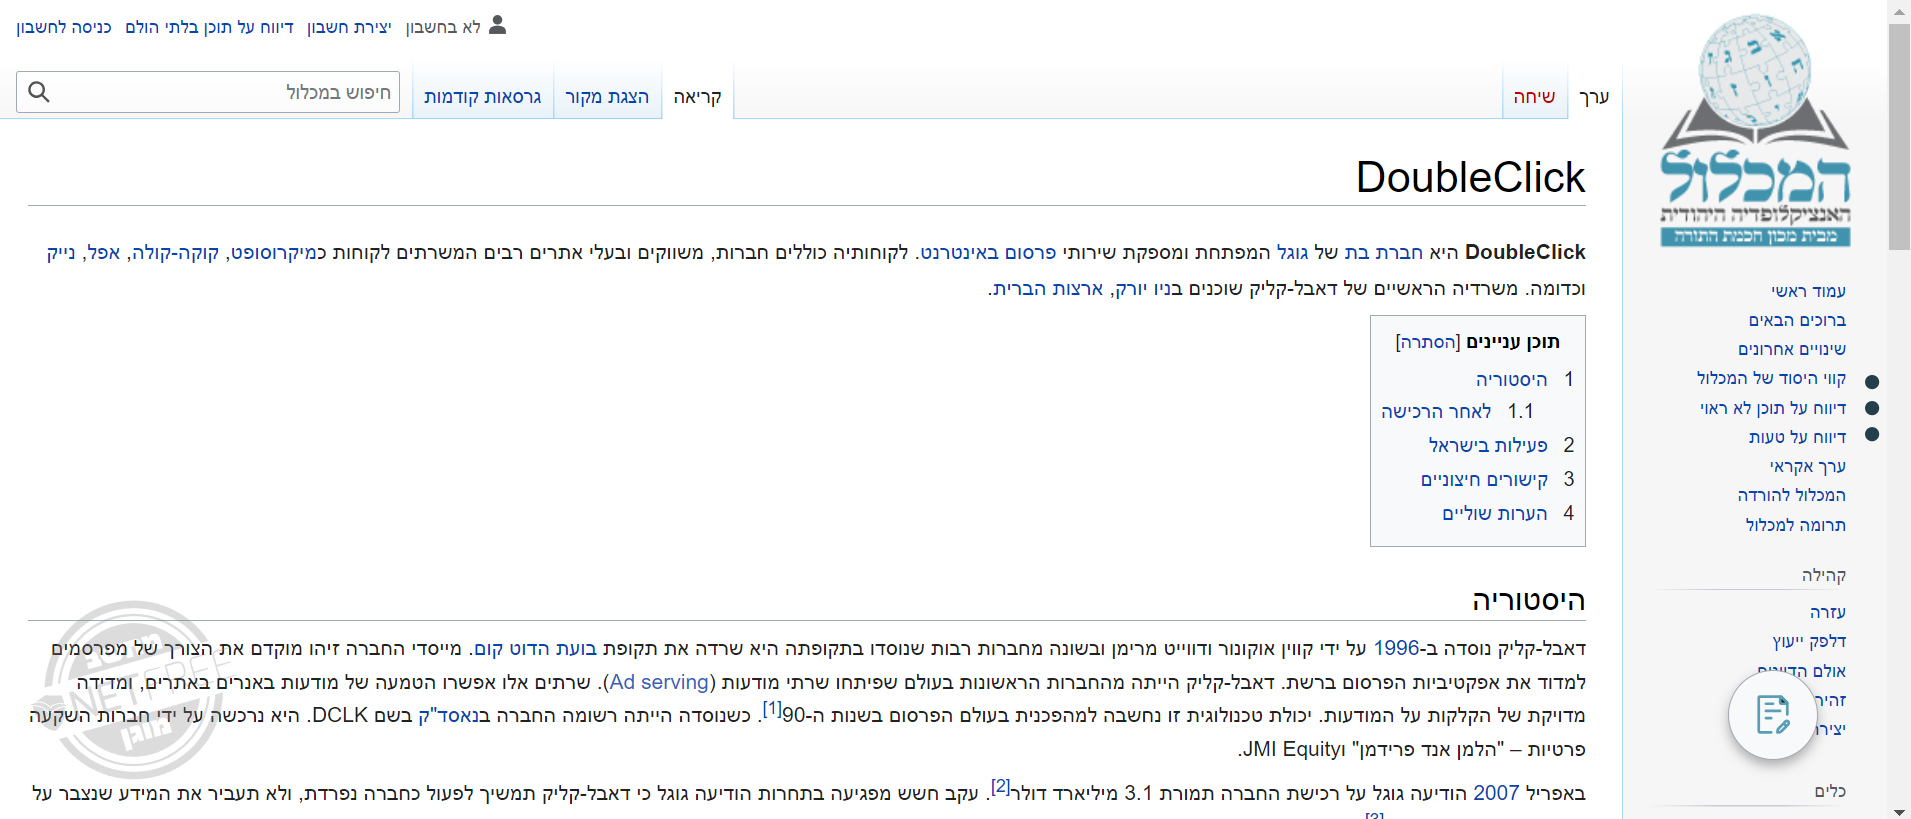
Task: Open the 'שיחה' talk tab
Action: click(x=1534, y=97)
